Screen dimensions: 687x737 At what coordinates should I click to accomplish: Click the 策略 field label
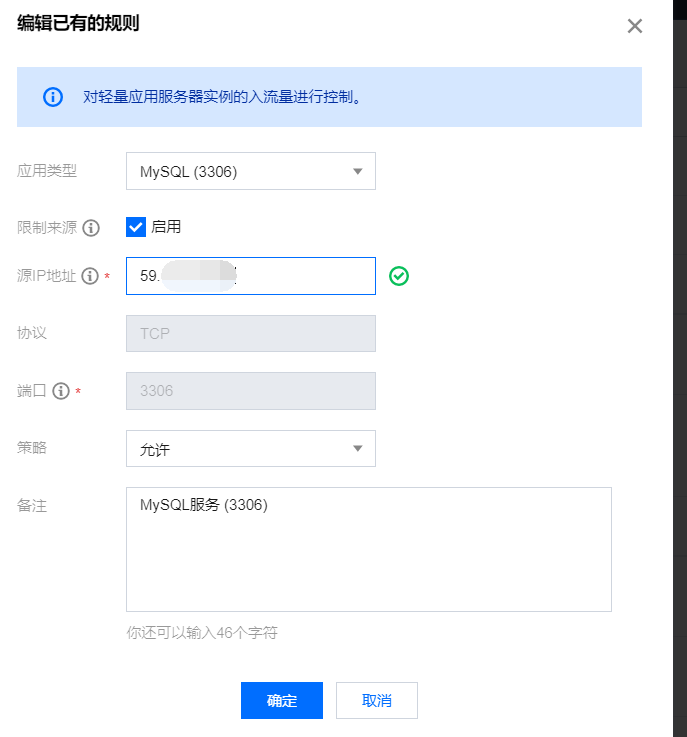(32, 448)
